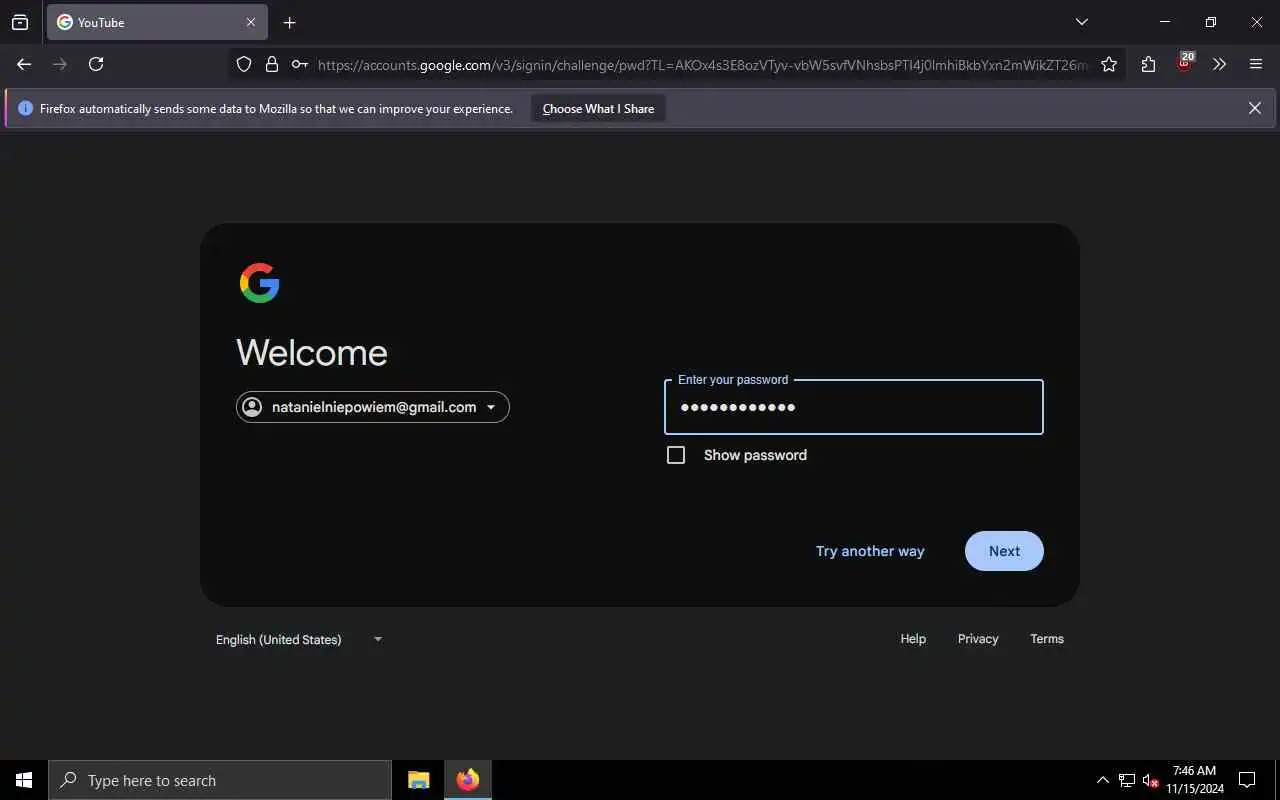Open network status tray icon
The width and height of the screenshot is (1280, 800).
[1127, 780]
